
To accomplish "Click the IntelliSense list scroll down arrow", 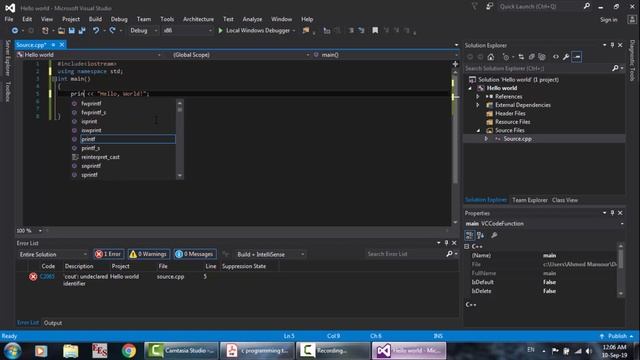I will pos(180,176).
